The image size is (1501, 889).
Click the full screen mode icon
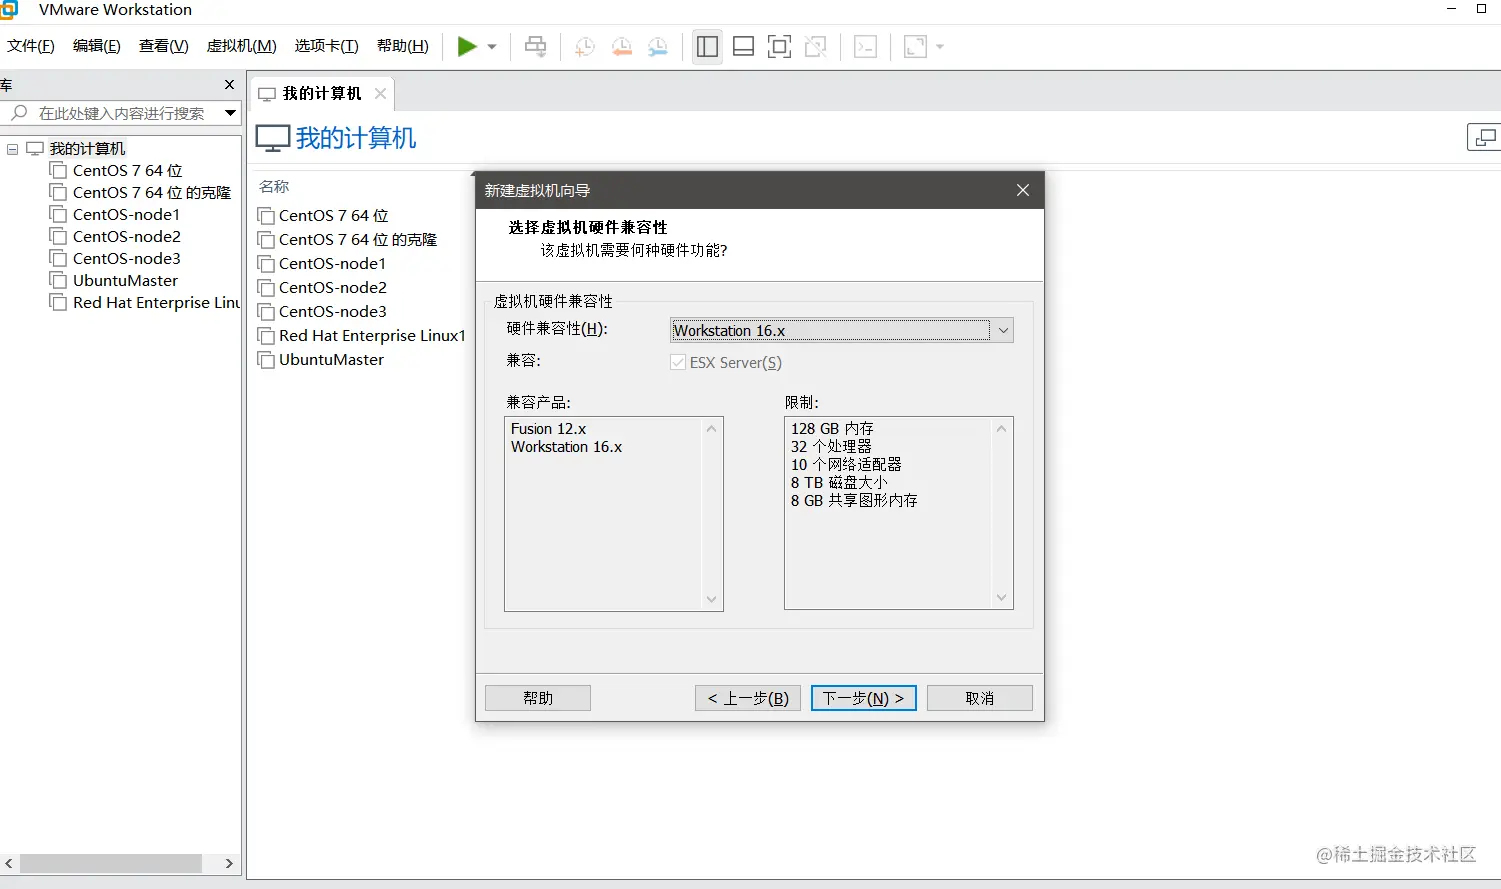click(x=779, y=46)
